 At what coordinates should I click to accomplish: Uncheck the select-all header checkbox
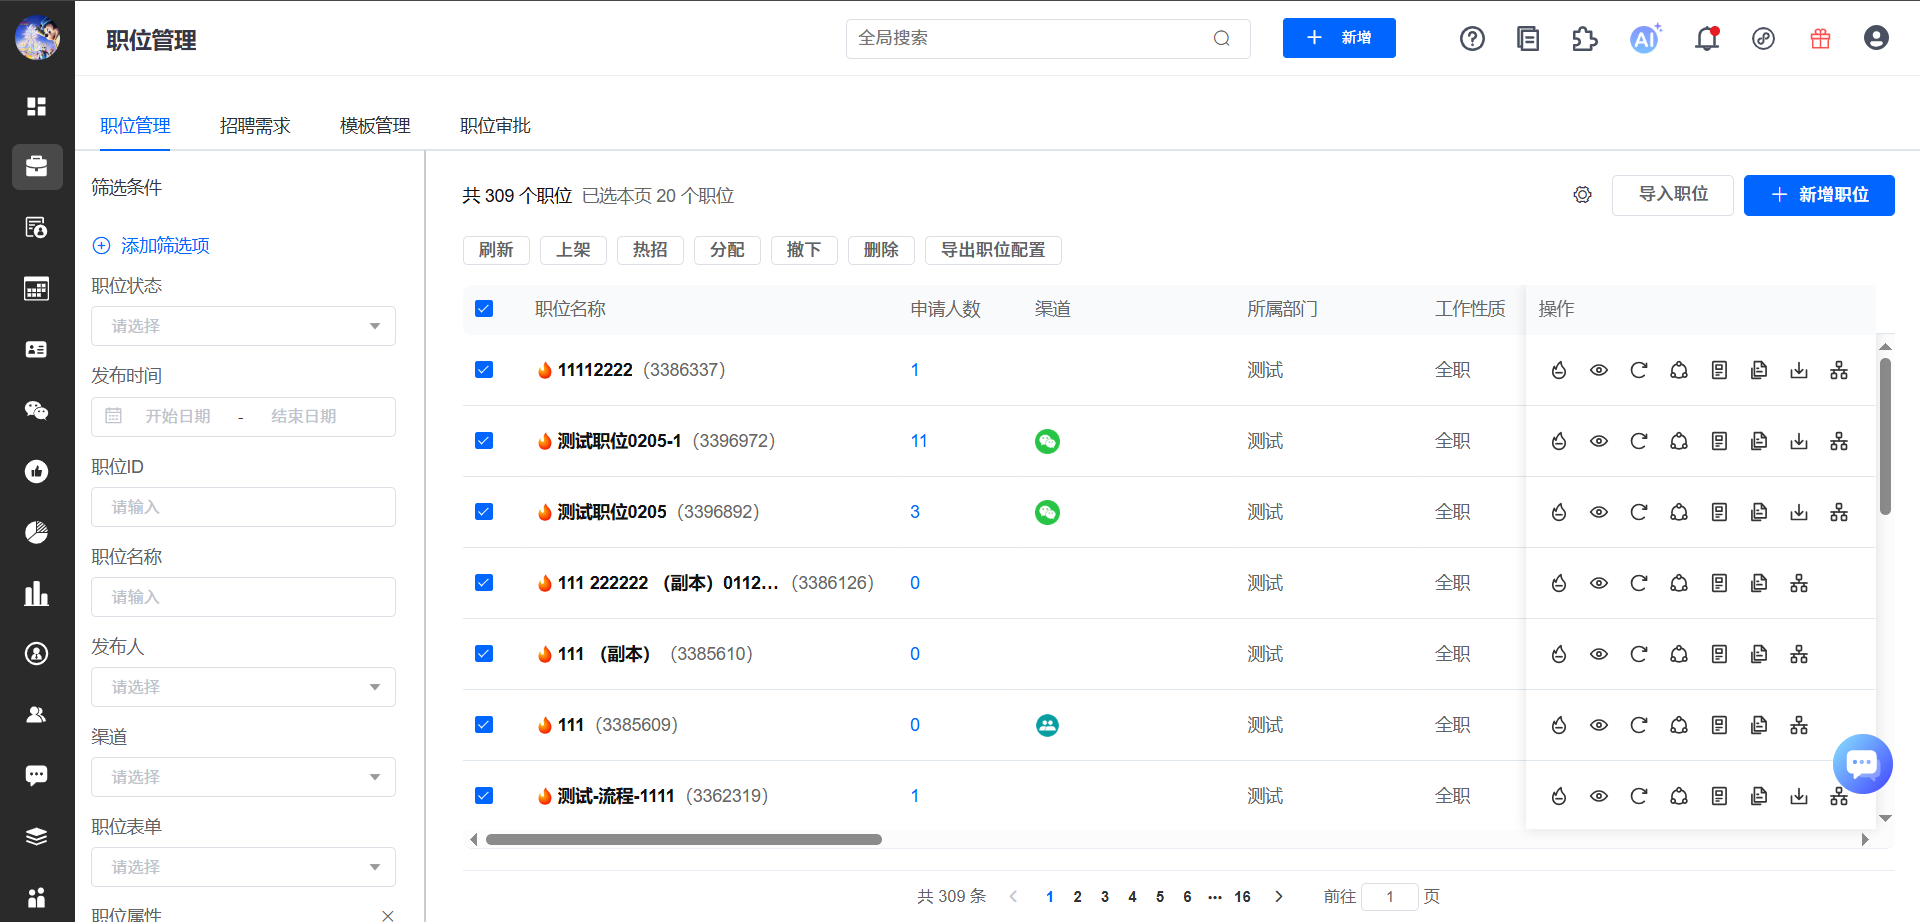coord(484,309)
